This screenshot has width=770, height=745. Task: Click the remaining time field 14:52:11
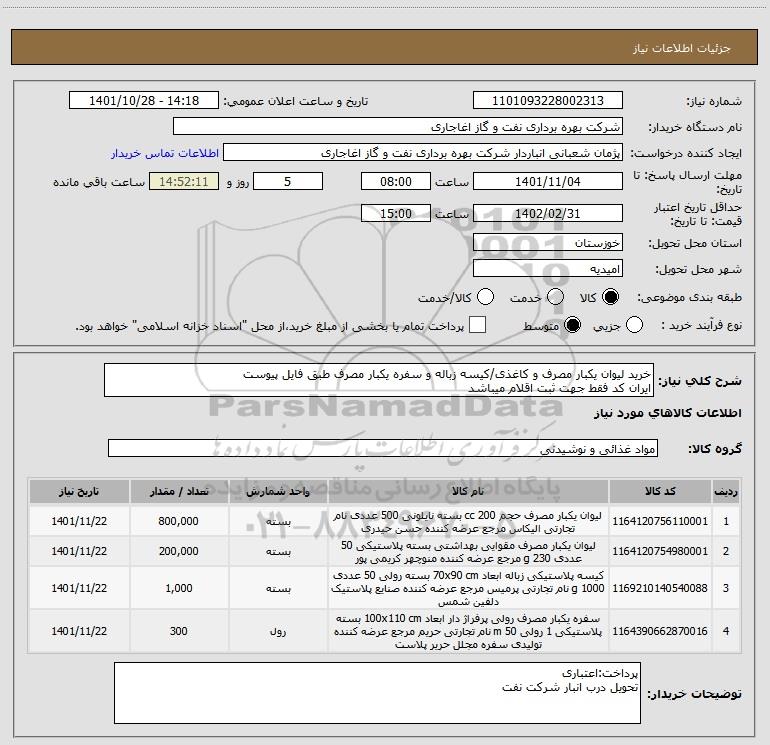[x=184, y=182]
